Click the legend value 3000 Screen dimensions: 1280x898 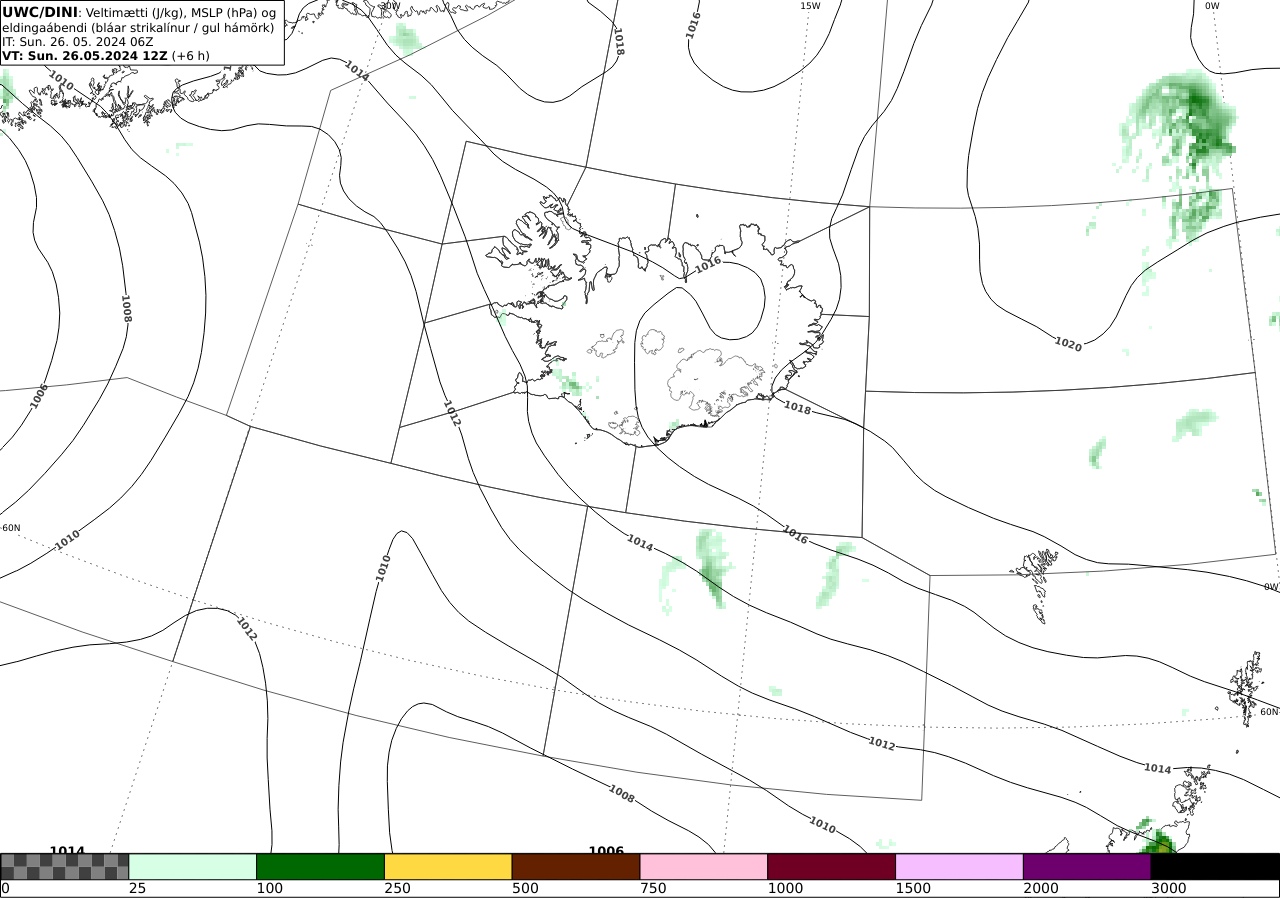click(1169, 888)
